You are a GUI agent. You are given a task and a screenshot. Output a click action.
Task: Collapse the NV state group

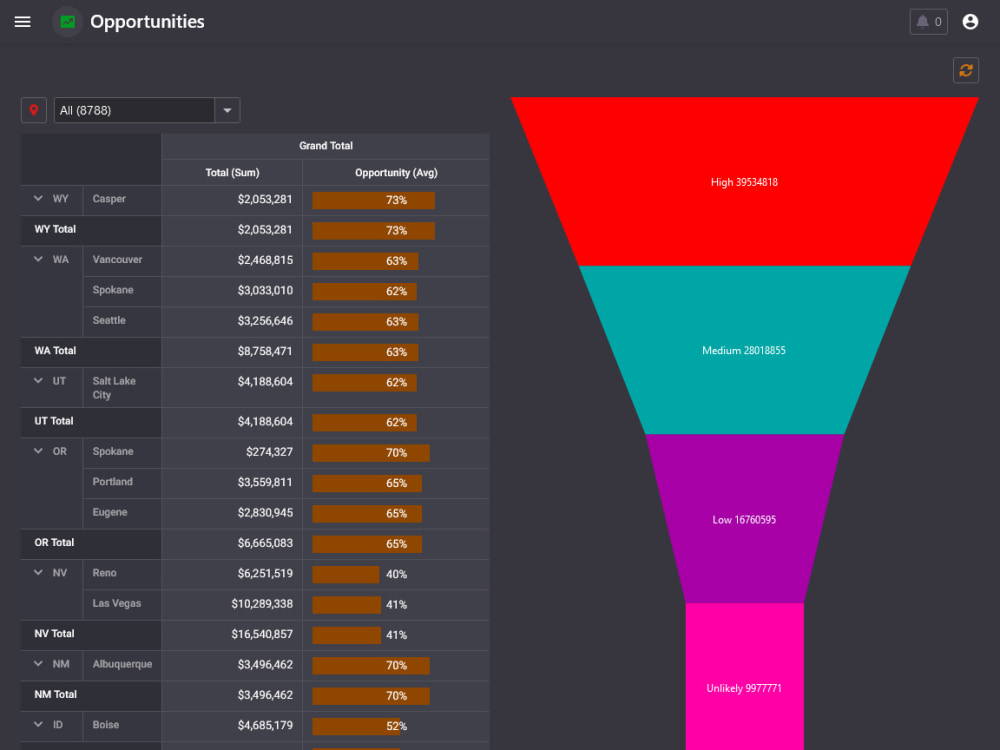point(38,573)
